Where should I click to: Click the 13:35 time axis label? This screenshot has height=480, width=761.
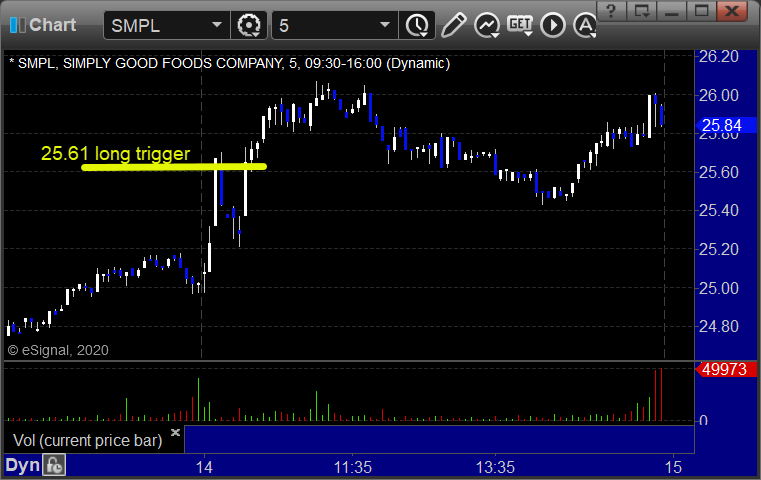point(496,467)
